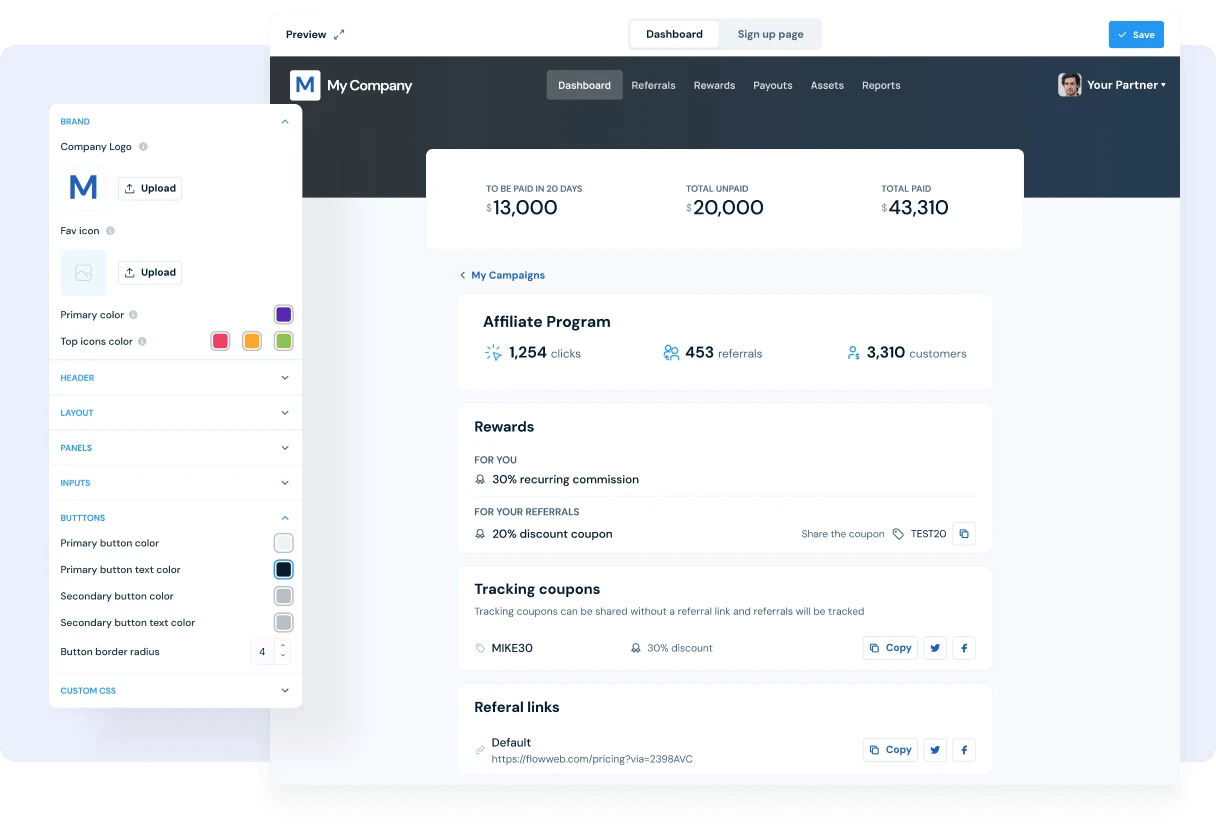Click the info icon beside Fav icon

point(110,231)
